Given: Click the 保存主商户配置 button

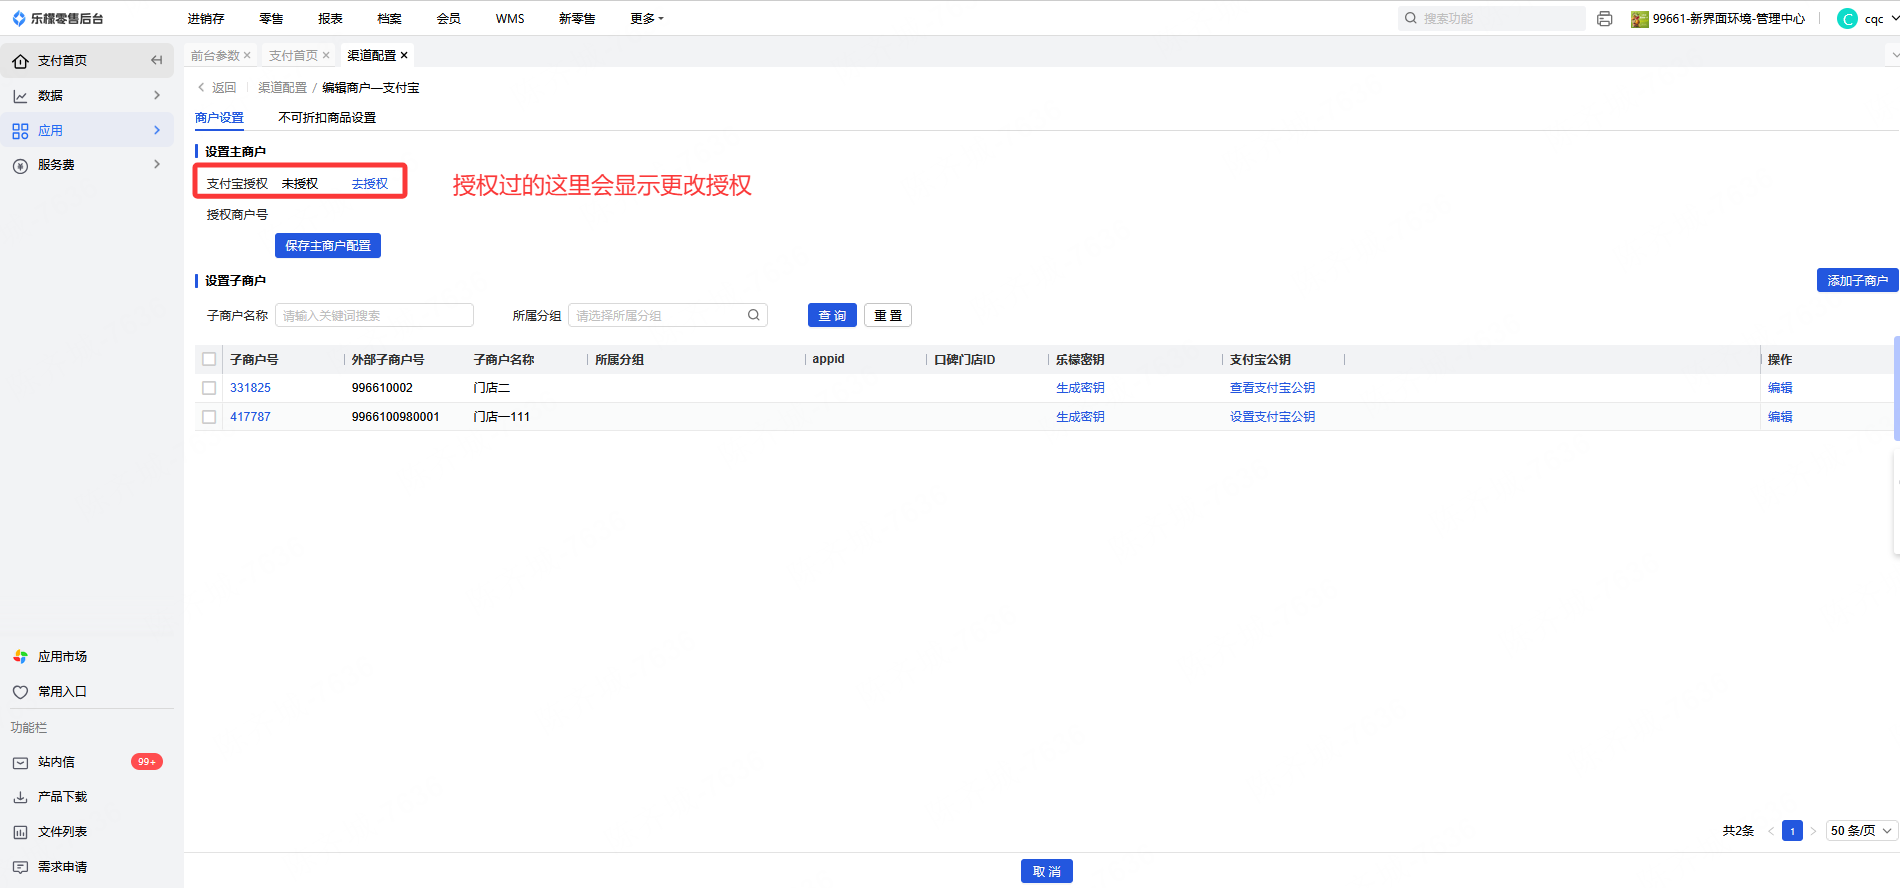Looking at the screenshot, I should click(327, 246).
